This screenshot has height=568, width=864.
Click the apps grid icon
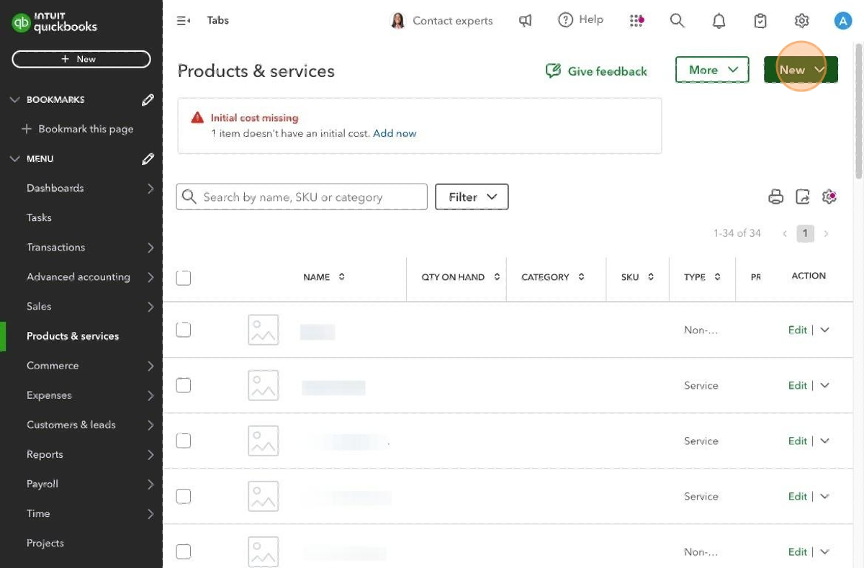(637, 20)
